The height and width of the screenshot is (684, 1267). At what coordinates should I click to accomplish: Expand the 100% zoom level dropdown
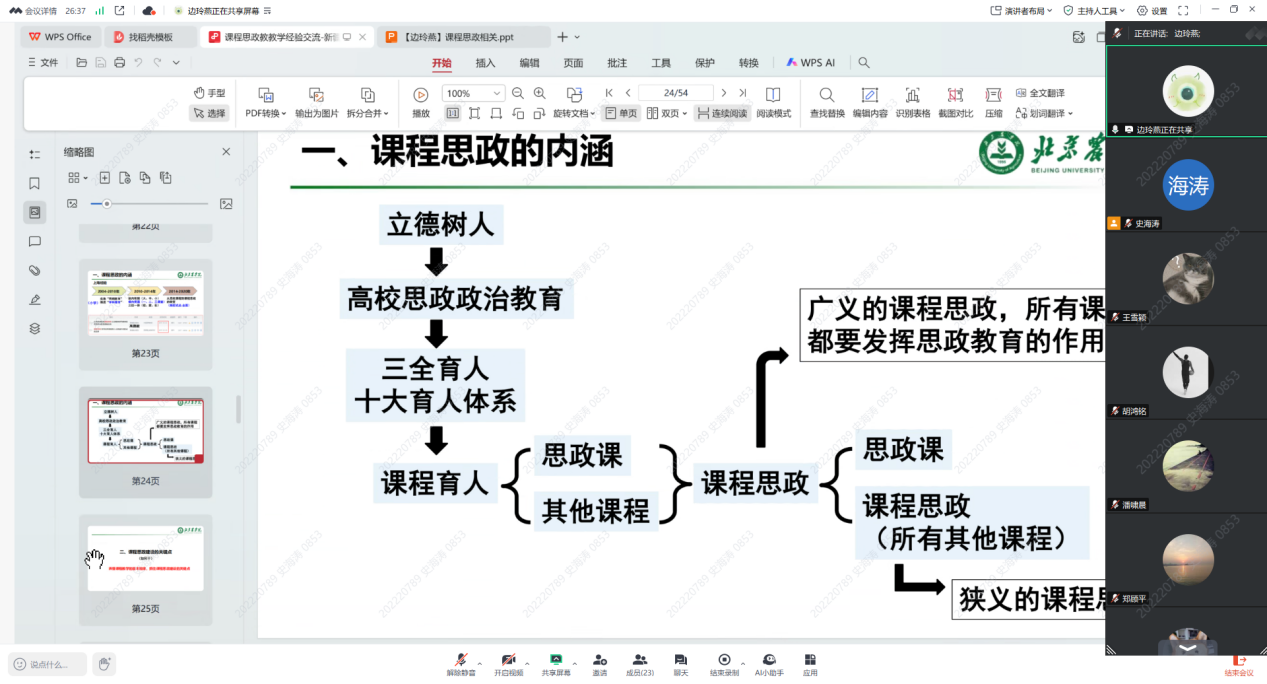498,93
